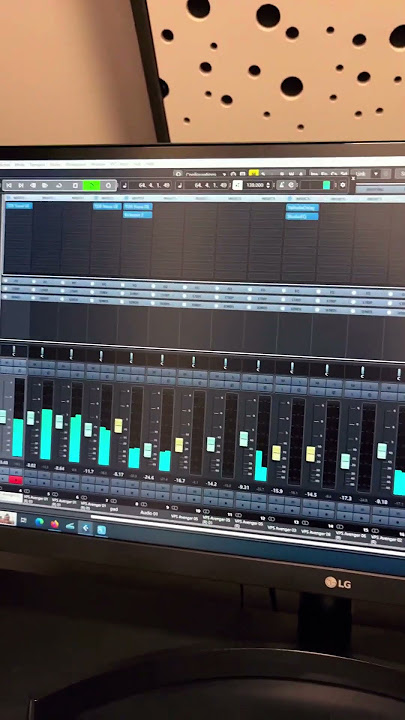
Task: Click the fader of channel showing -14.2
Action: point(211,444)
